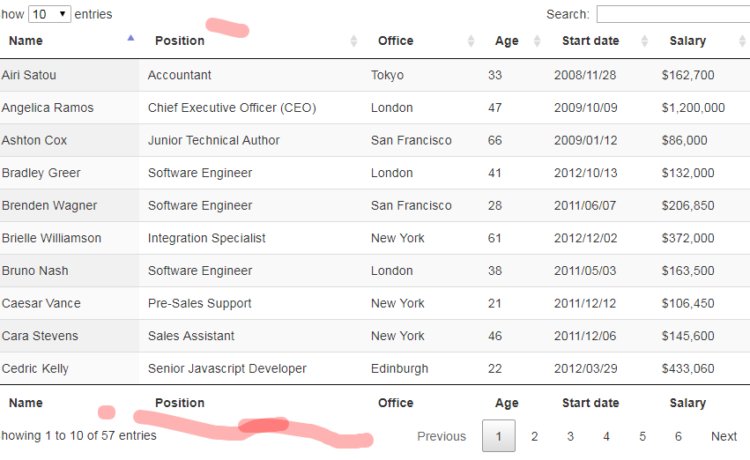
Task: Click the age 66 cell
Action: tap(513, 140)
